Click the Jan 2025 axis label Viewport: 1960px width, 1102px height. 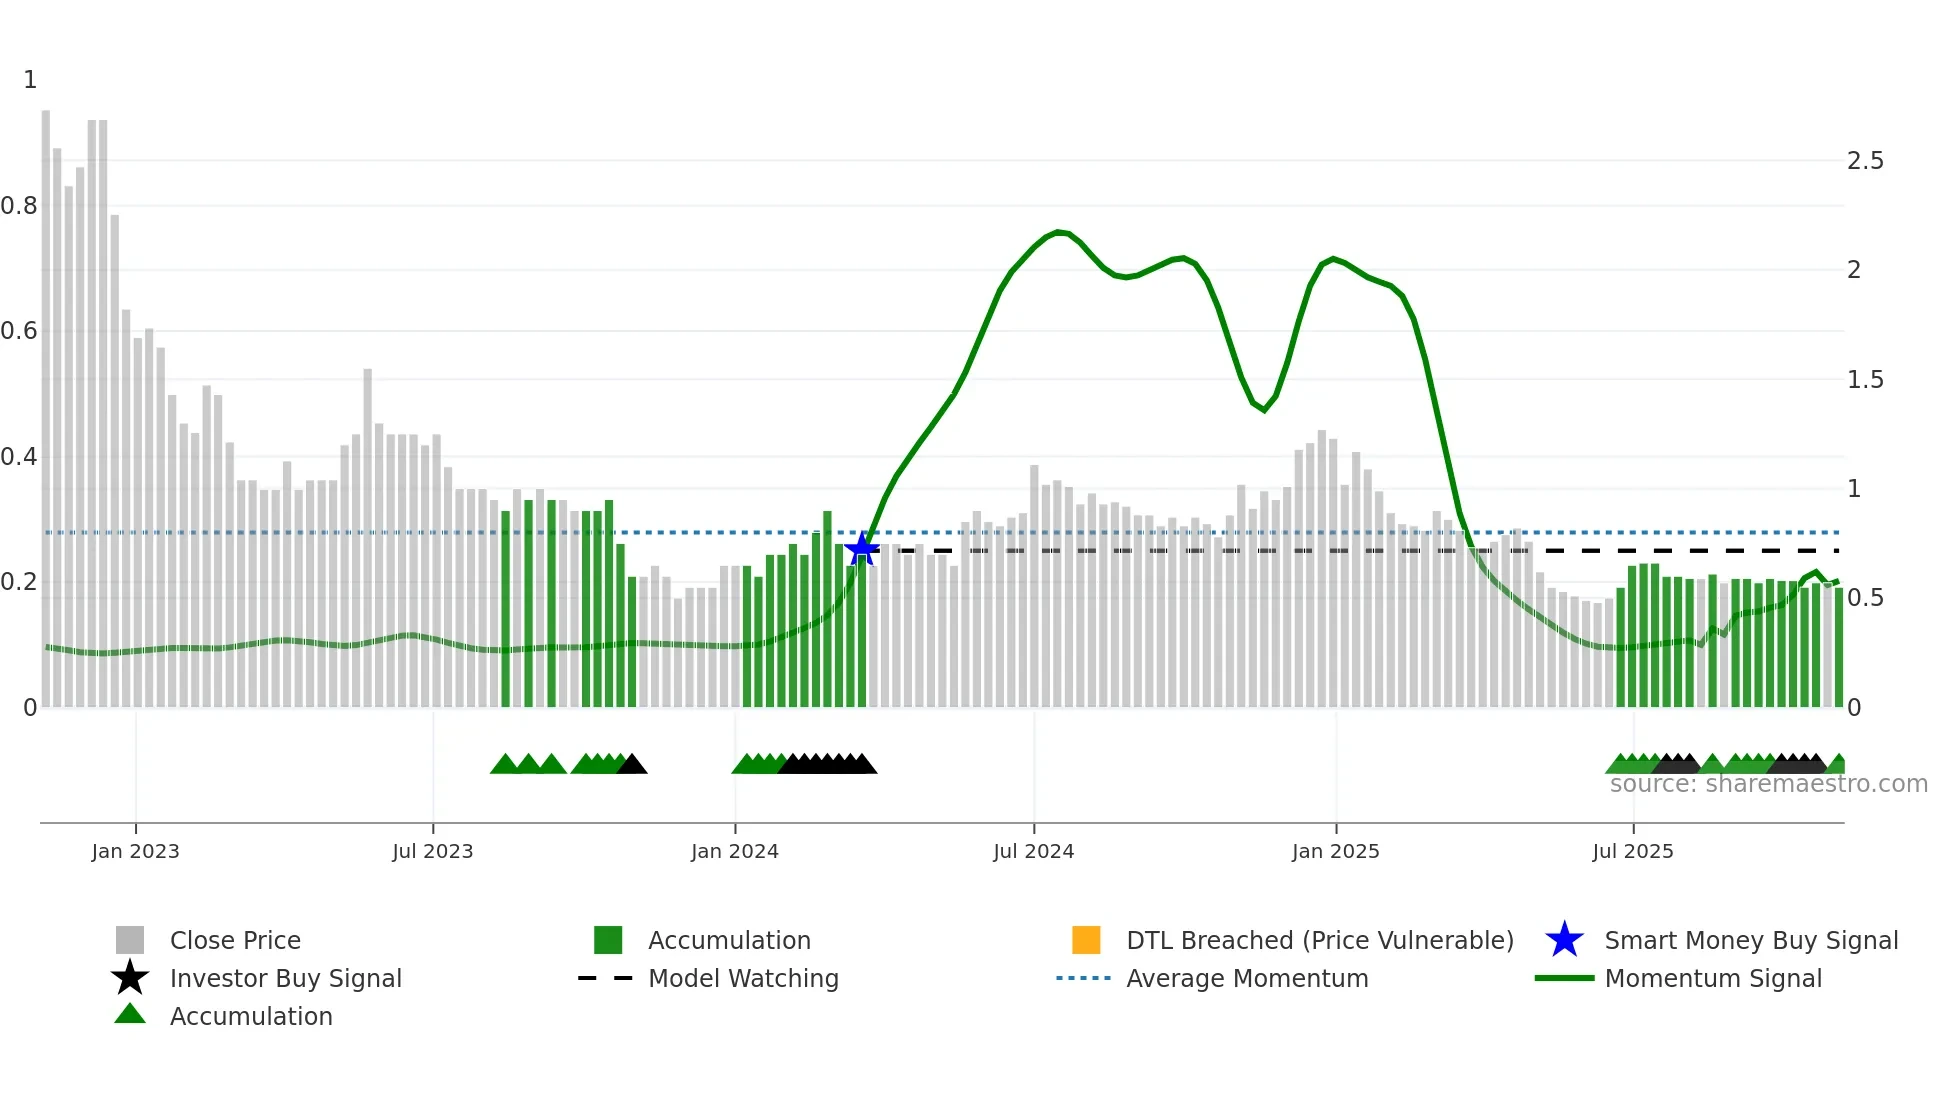pyautogui.click(x=1335, y=851)
